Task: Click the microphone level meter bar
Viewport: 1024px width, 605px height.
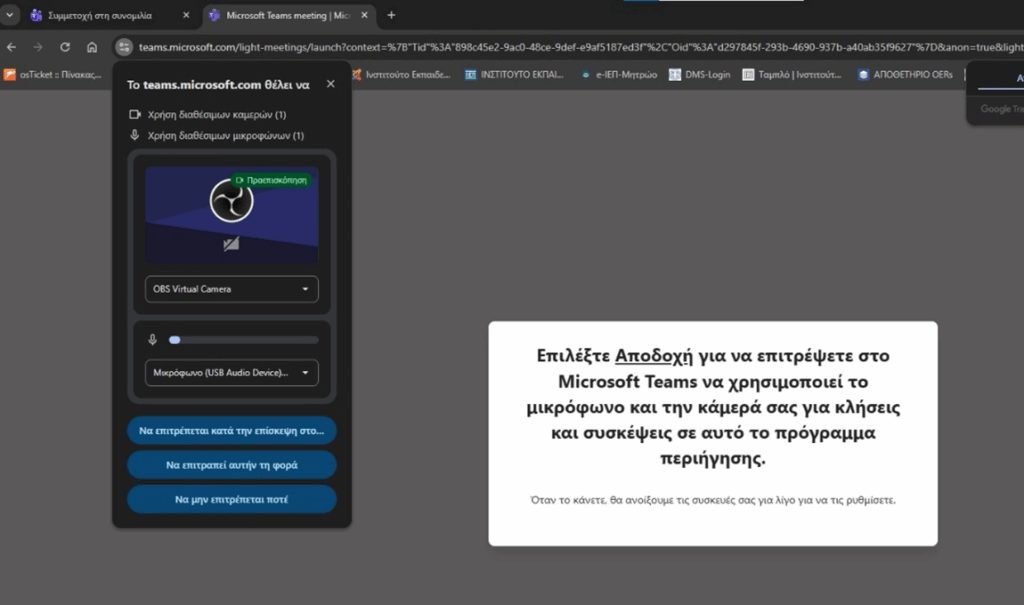Action: [x=244, y=340]
